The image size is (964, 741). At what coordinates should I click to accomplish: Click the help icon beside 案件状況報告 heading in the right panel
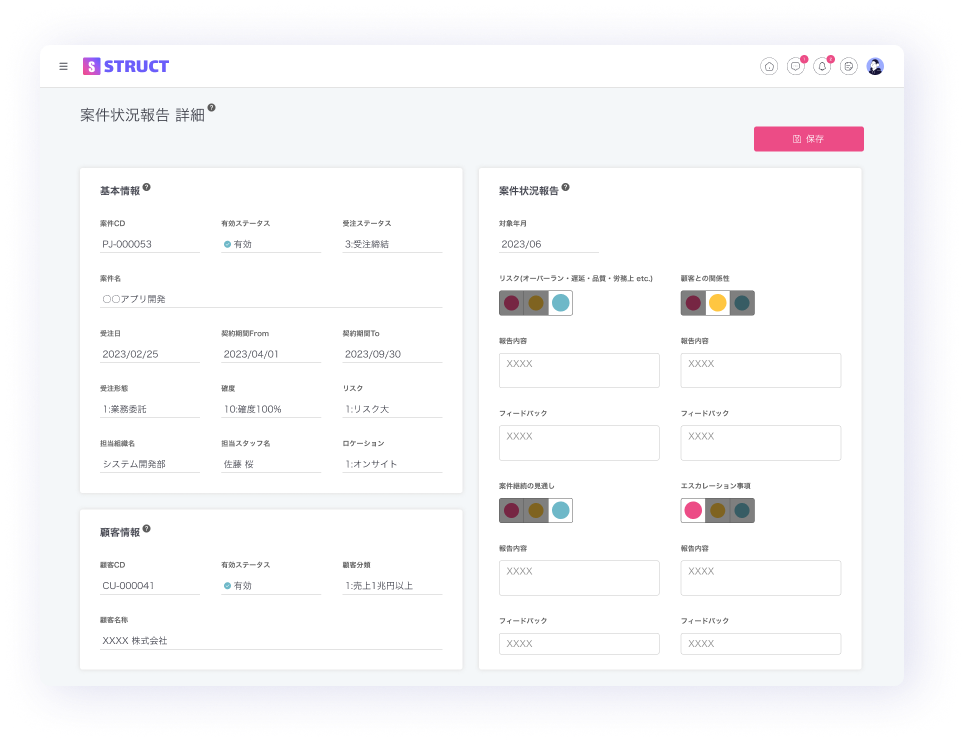click(x=566, y=187)
